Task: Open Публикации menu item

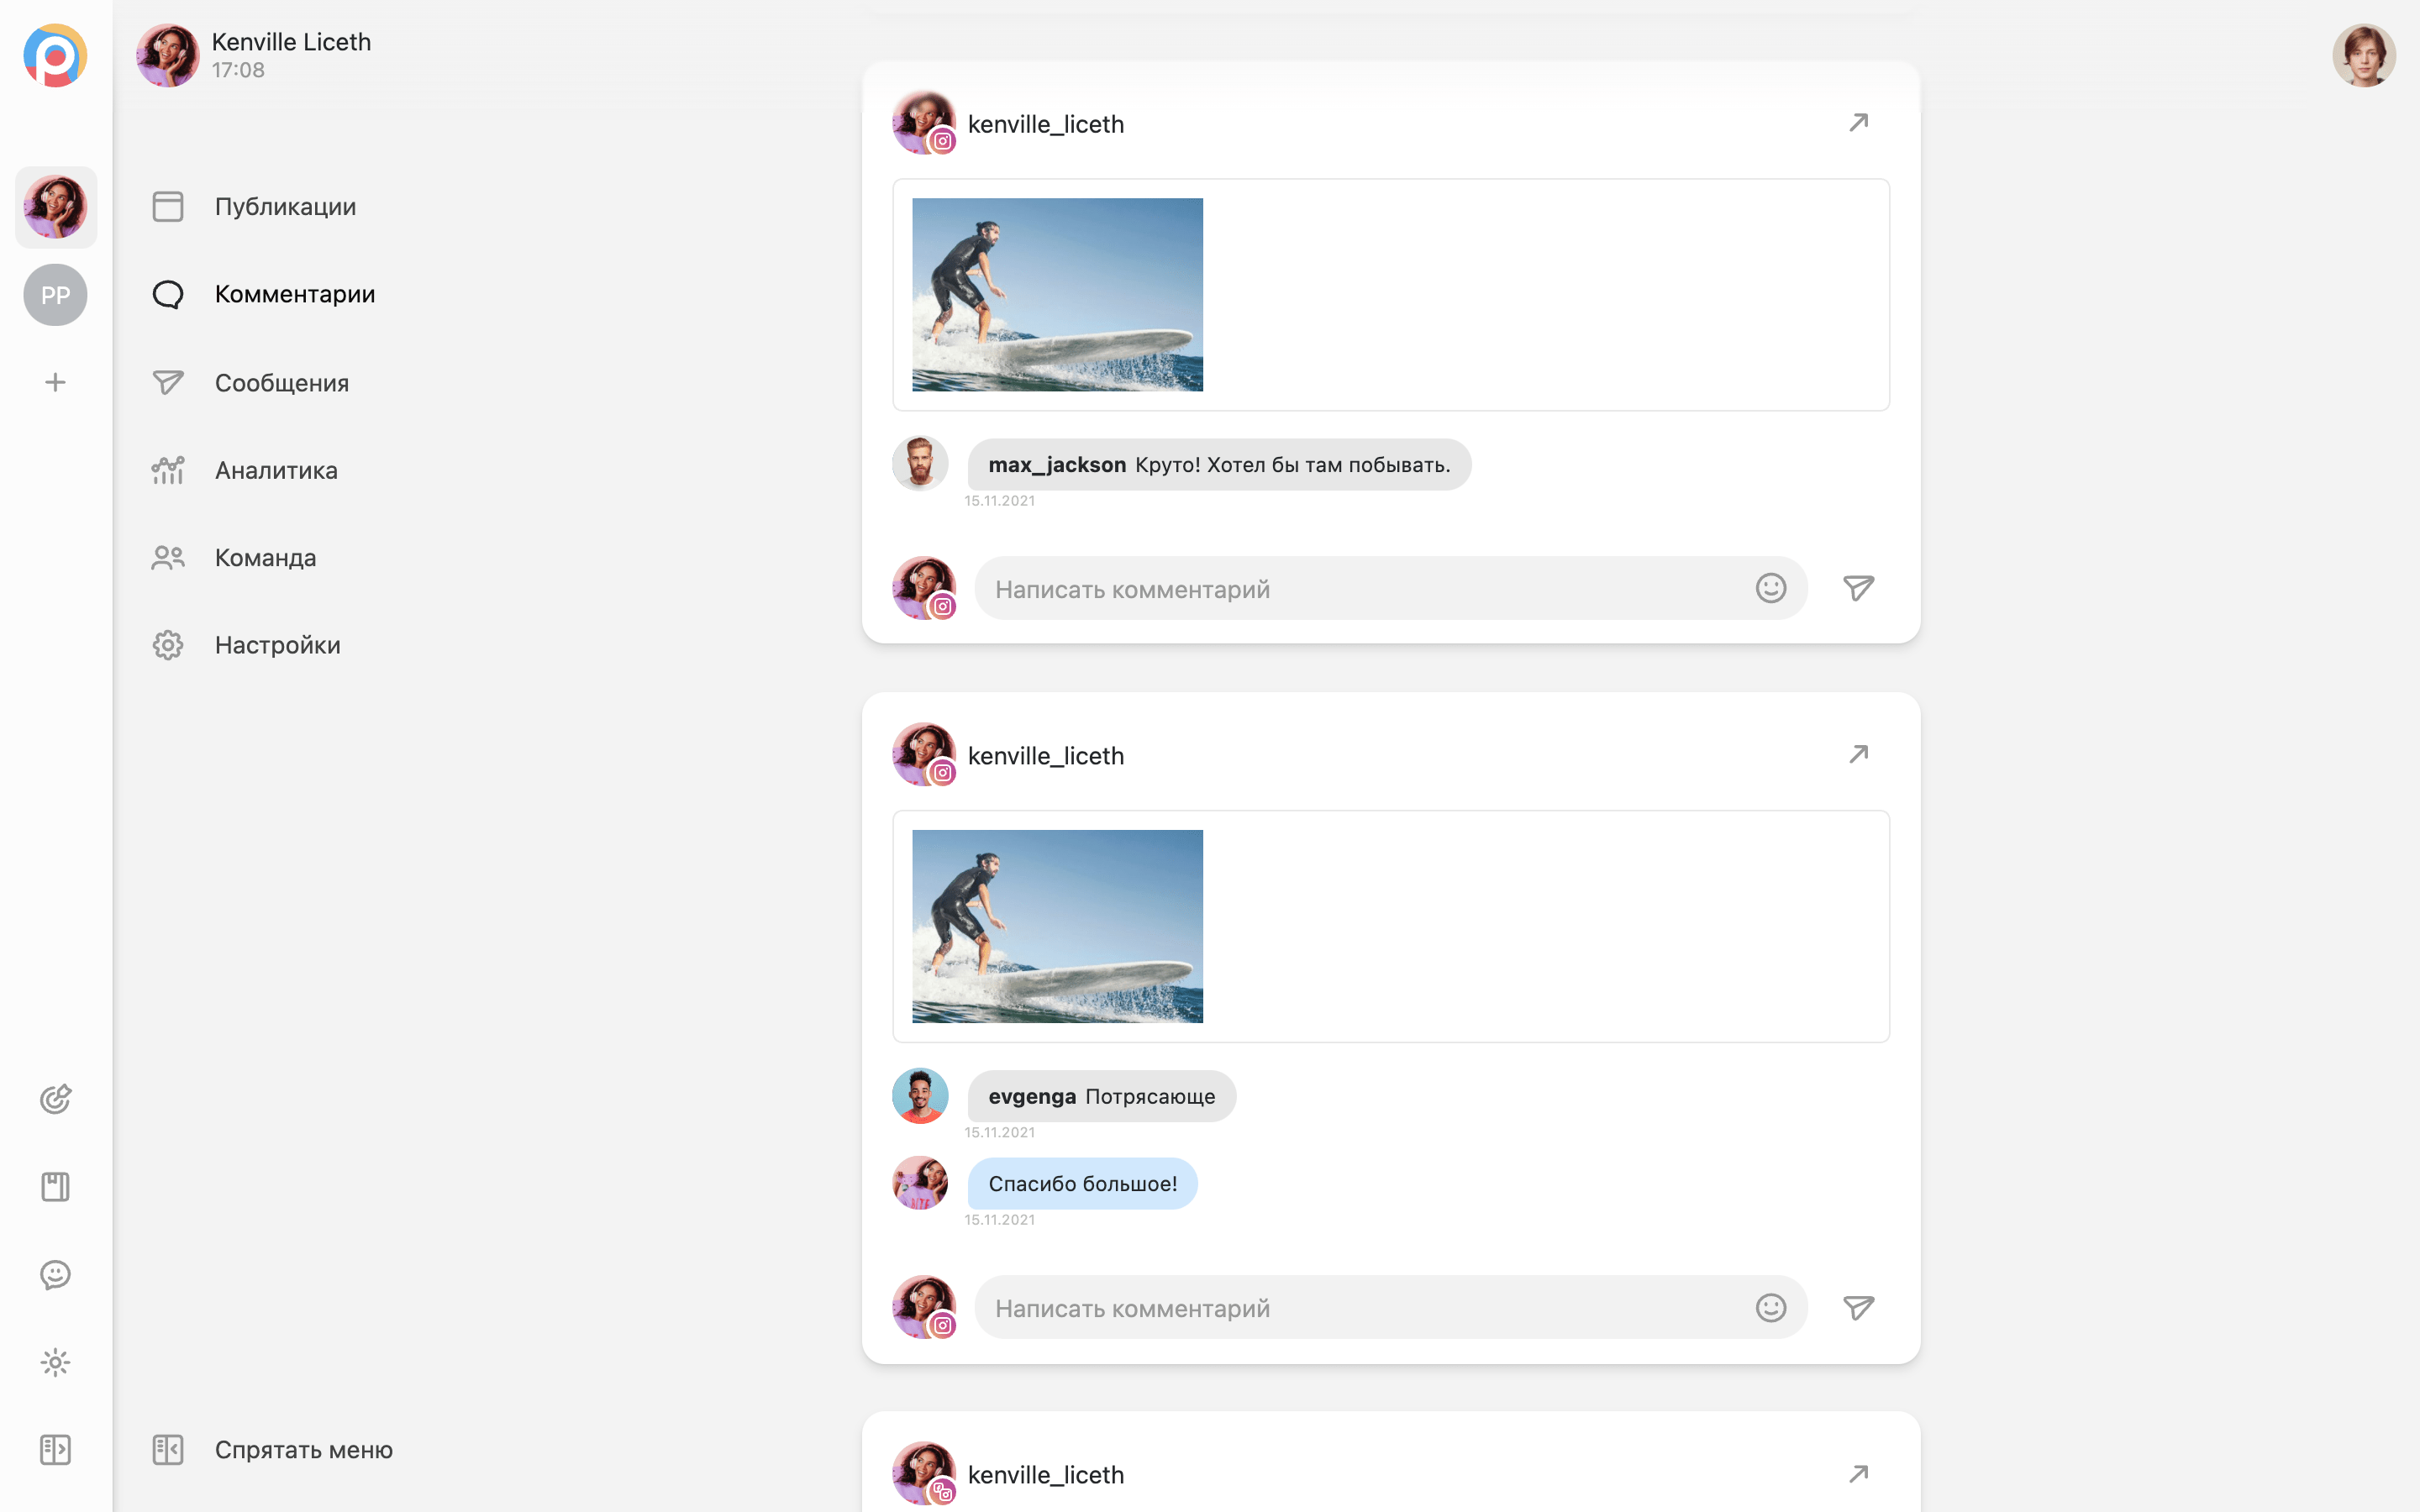Action: tap(285, 207)
